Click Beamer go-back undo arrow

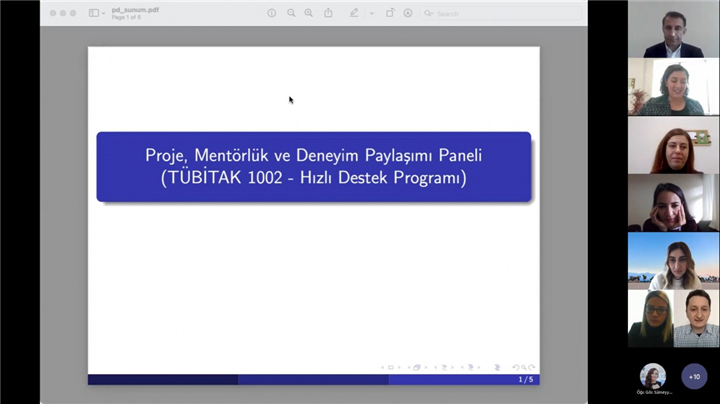tap(516, 367)
